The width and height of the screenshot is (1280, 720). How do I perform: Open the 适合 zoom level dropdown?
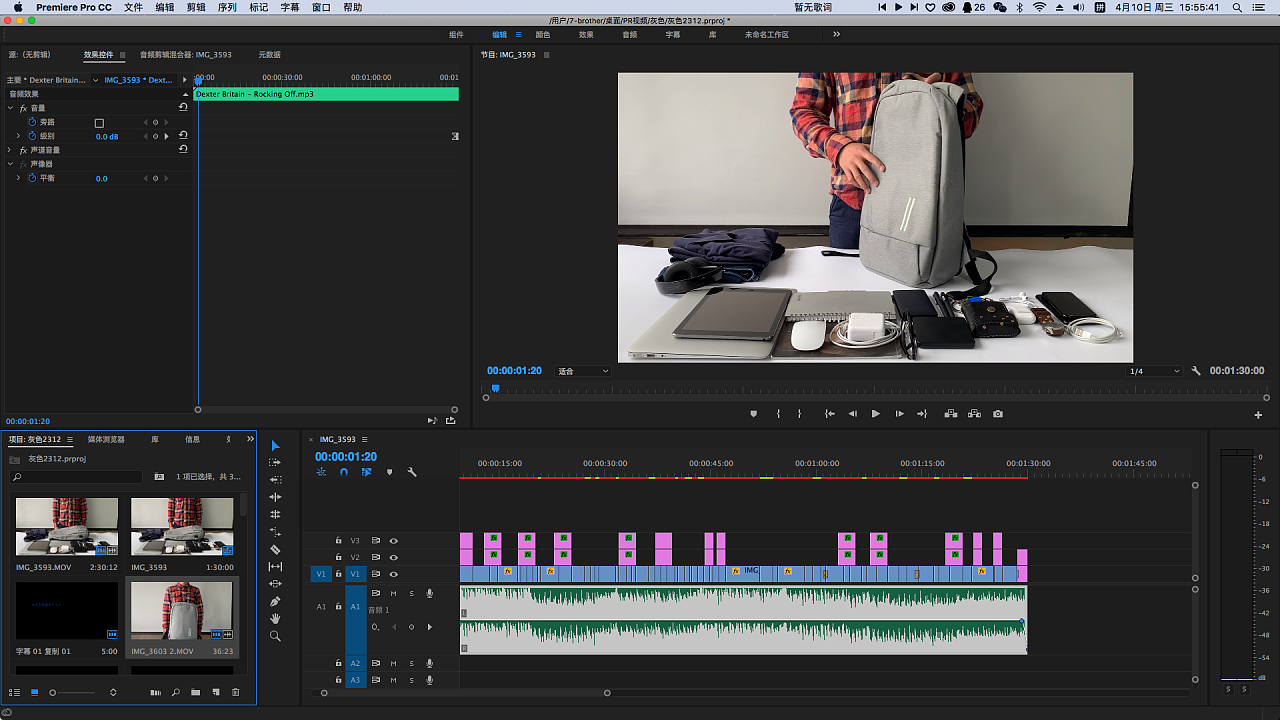click(583, 371)
